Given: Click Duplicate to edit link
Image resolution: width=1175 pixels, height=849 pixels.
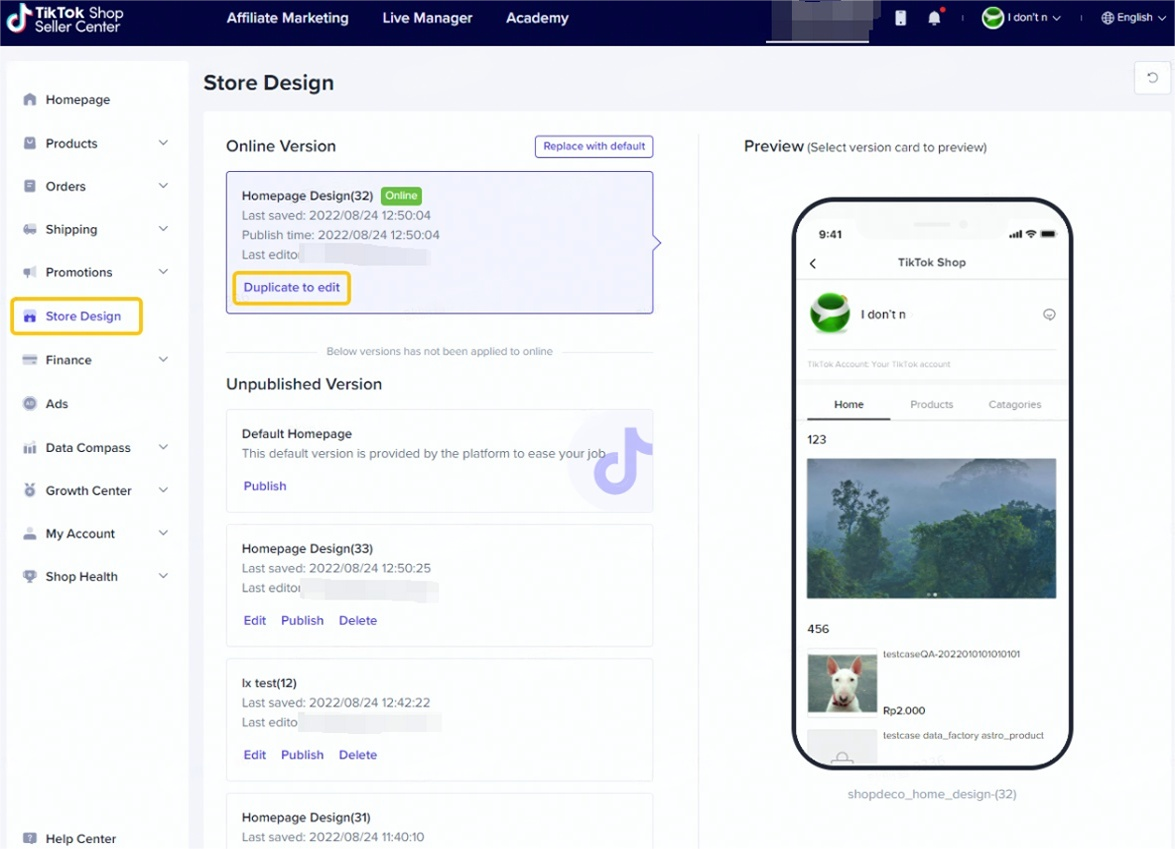Looking at the screenshot, I should click(291, 287).
